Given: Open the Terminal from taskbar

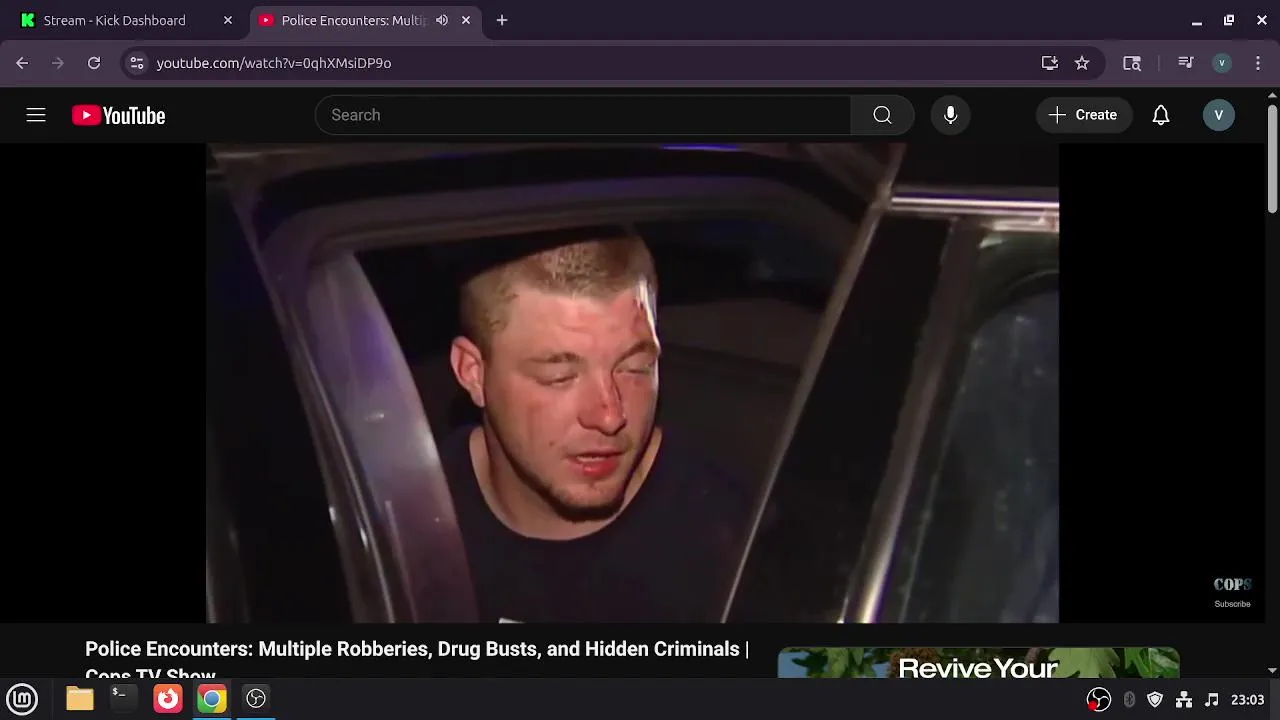Looking at the screenshot, I should tap(122, 698).
